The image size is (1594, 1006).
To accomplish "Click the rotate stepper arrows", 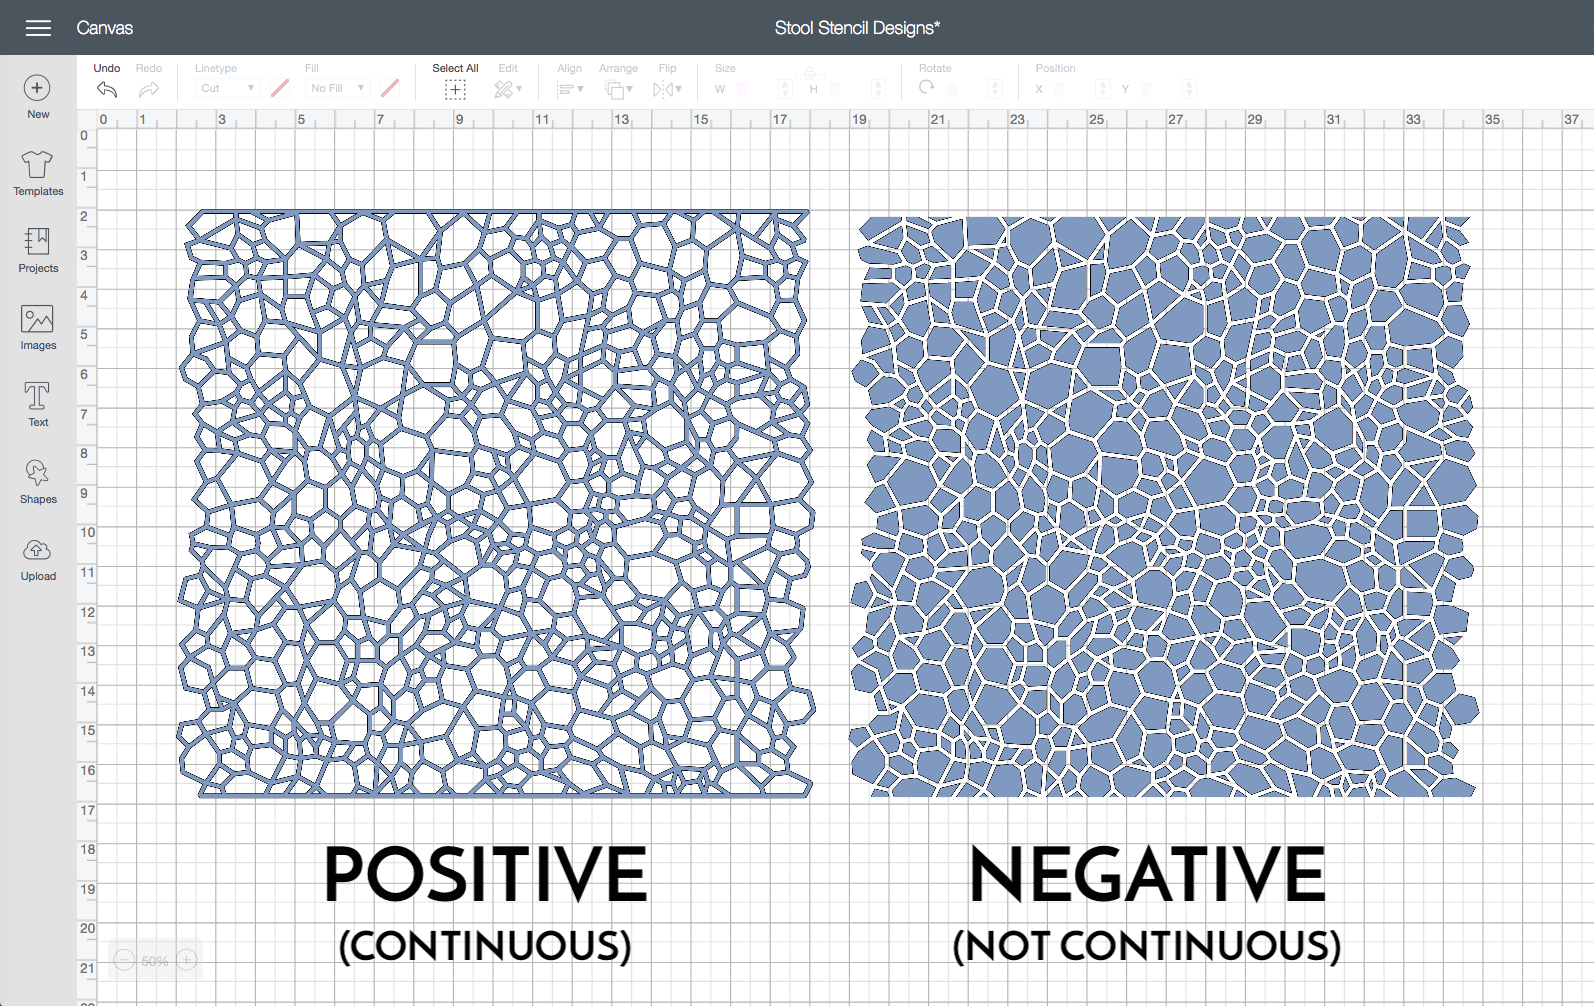I will pos(994,89).
